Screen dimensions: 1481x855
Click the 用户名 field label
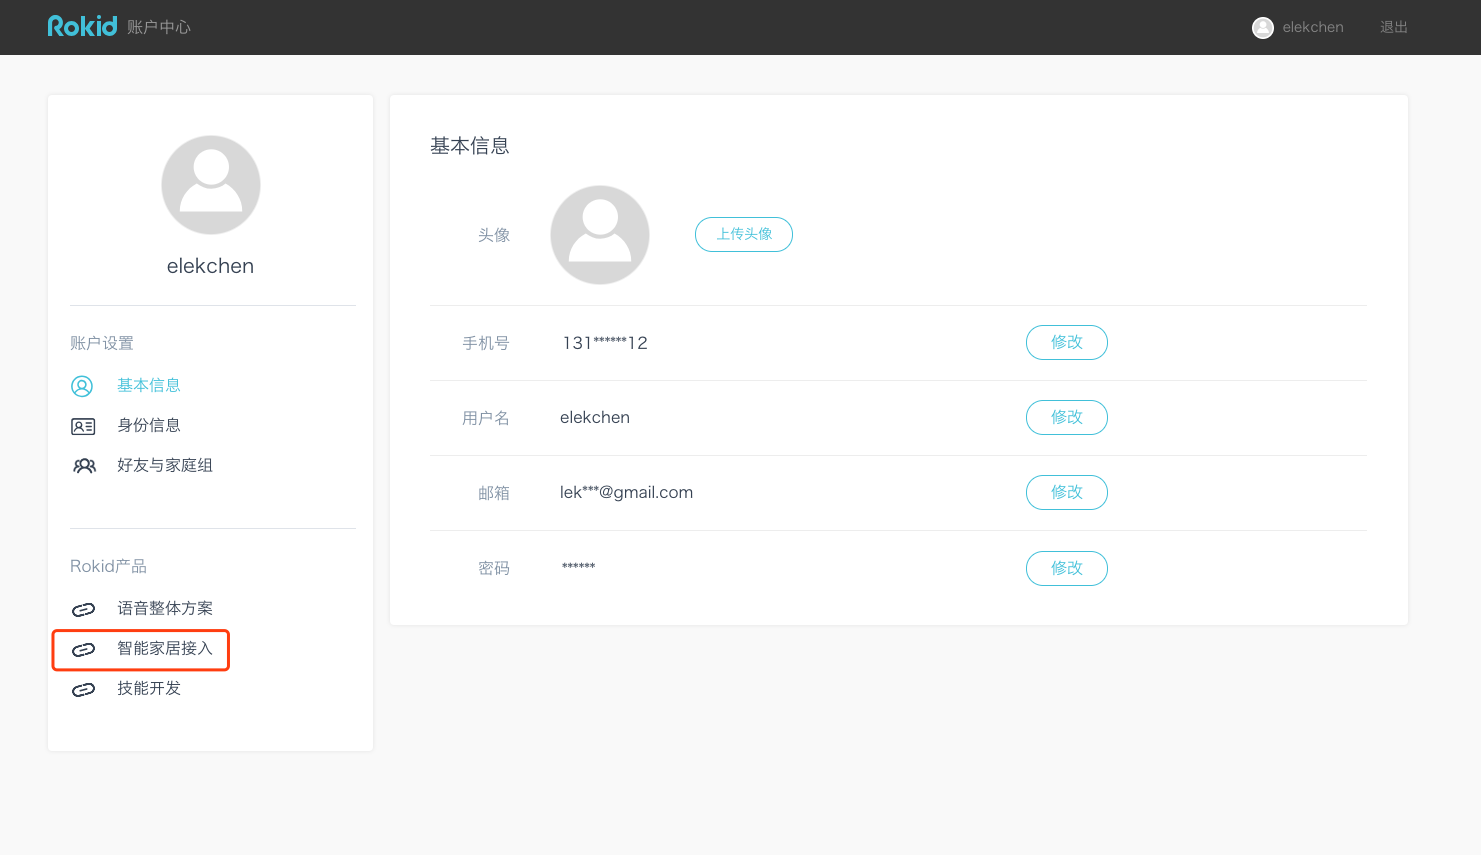(x=486, y=418)
